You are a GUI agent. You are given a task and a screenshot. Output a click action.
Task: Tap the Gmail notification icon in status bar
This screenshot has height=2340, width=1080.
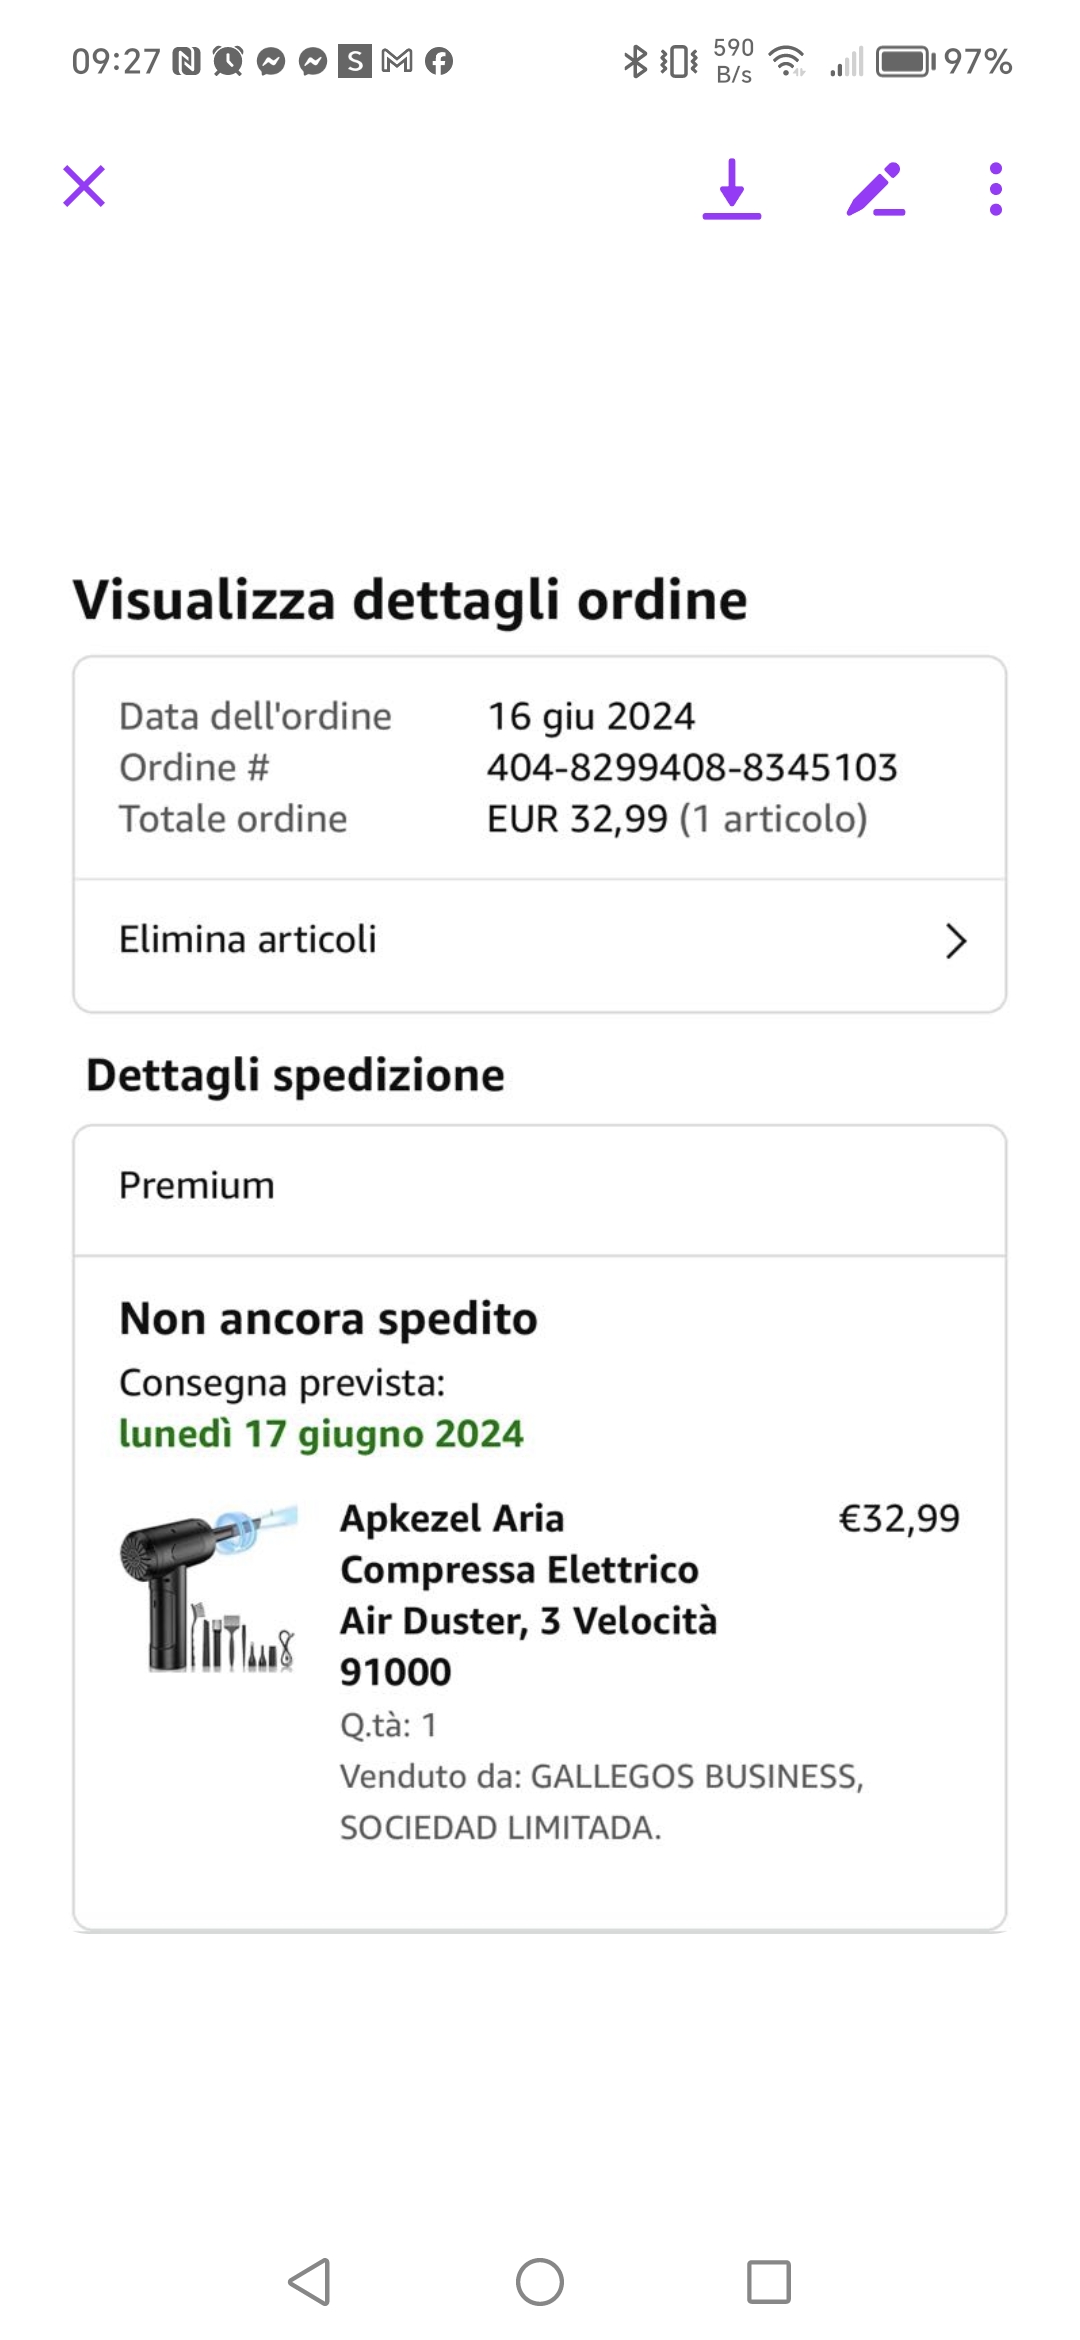click(x=397, y=62)
